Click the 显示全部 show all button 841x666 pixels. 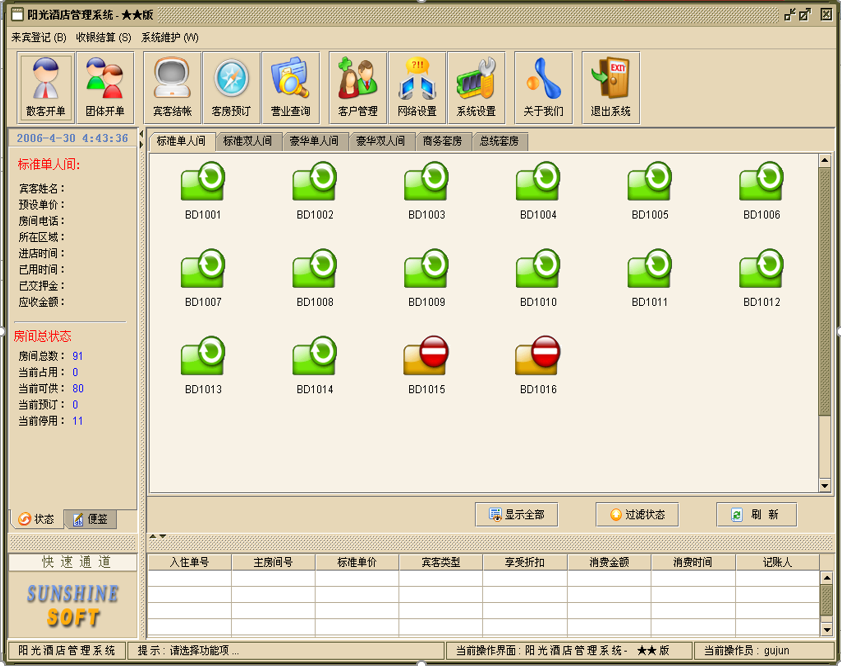point(517,515)
